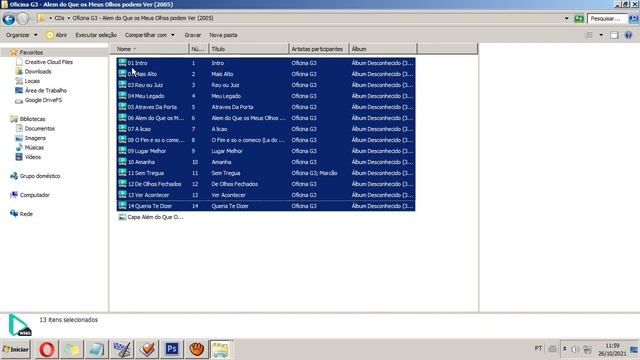Open the help question mark icon

(628, 35)
